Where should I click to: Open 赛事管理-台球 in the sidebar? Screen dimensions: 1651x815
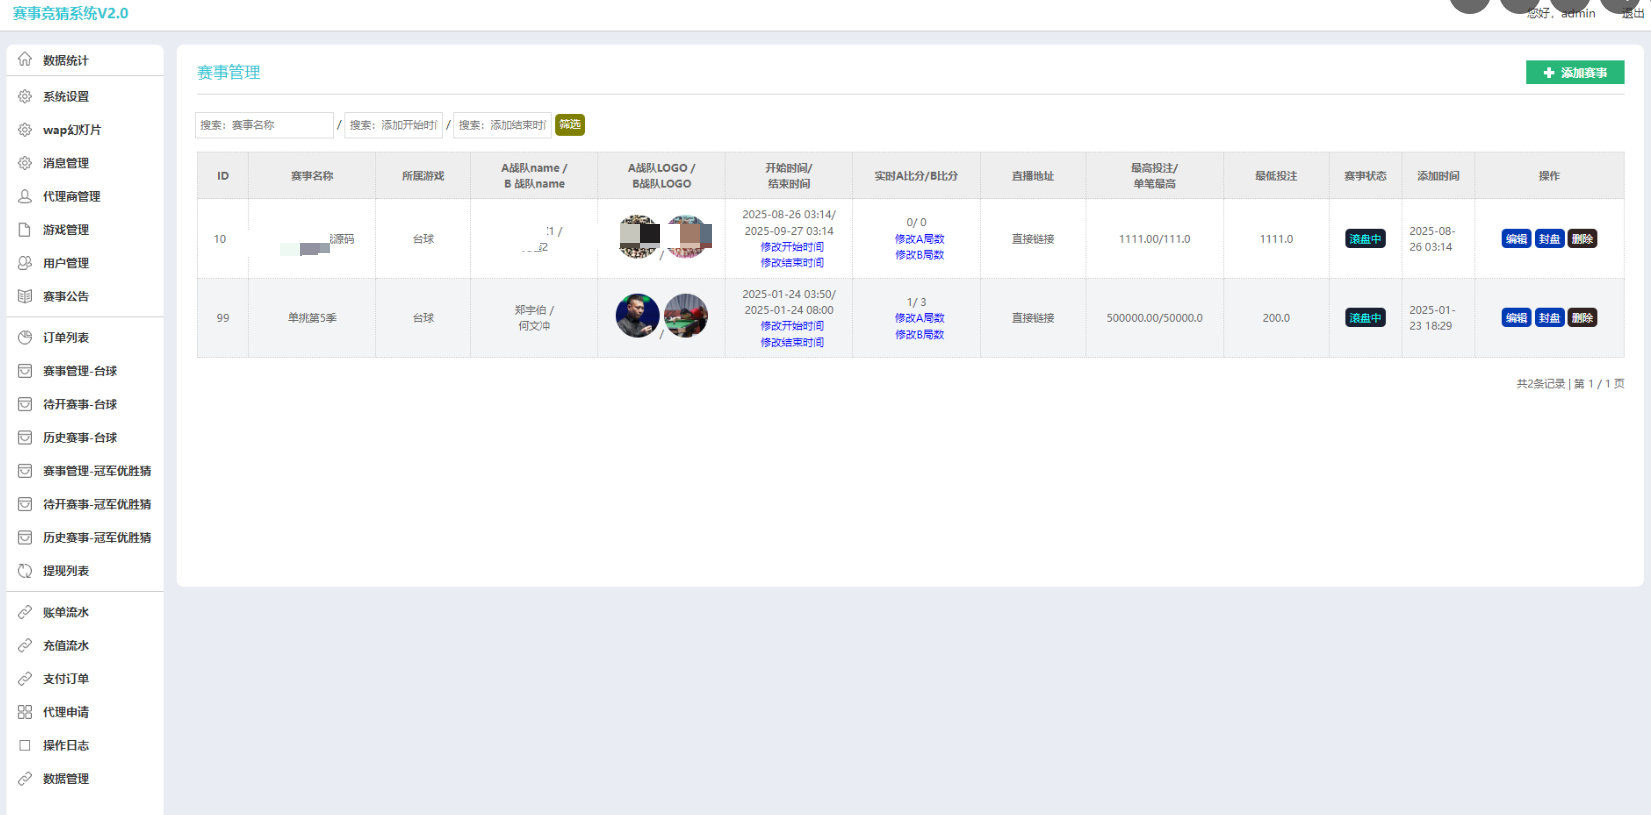click(80, 371)
